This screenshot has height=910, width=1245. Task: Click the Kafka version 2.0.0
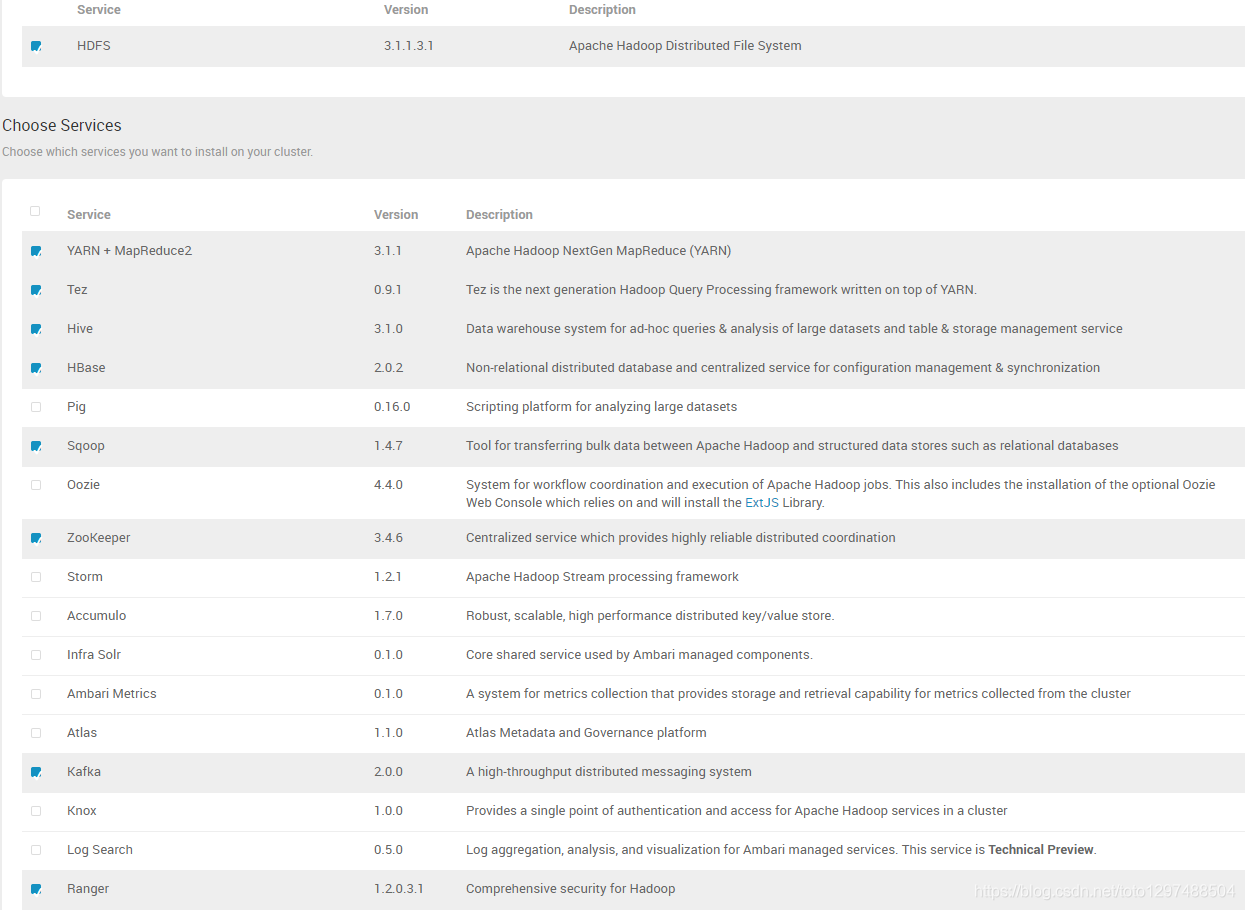click(388, 772)
